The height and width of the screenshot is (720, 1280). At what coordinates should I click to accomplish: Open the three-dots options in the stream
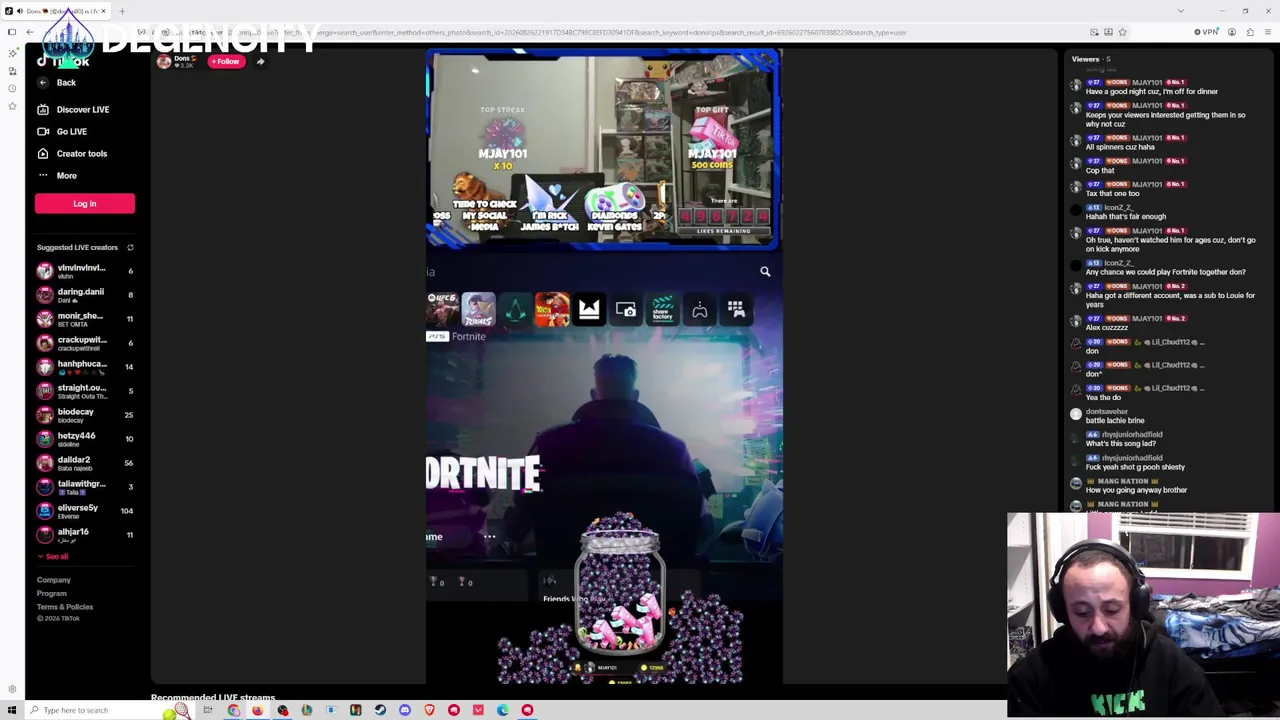click(x=489, y=537)
